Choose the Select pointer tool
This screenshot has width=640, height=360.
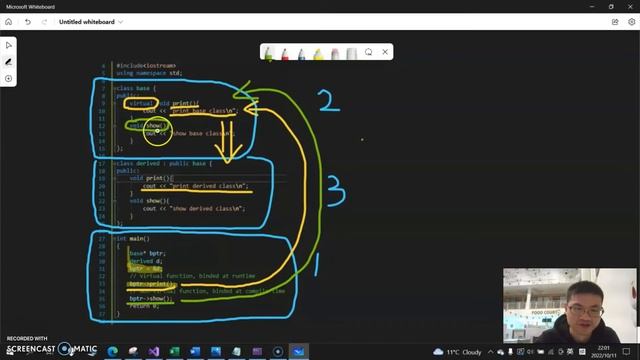[9, 45]
